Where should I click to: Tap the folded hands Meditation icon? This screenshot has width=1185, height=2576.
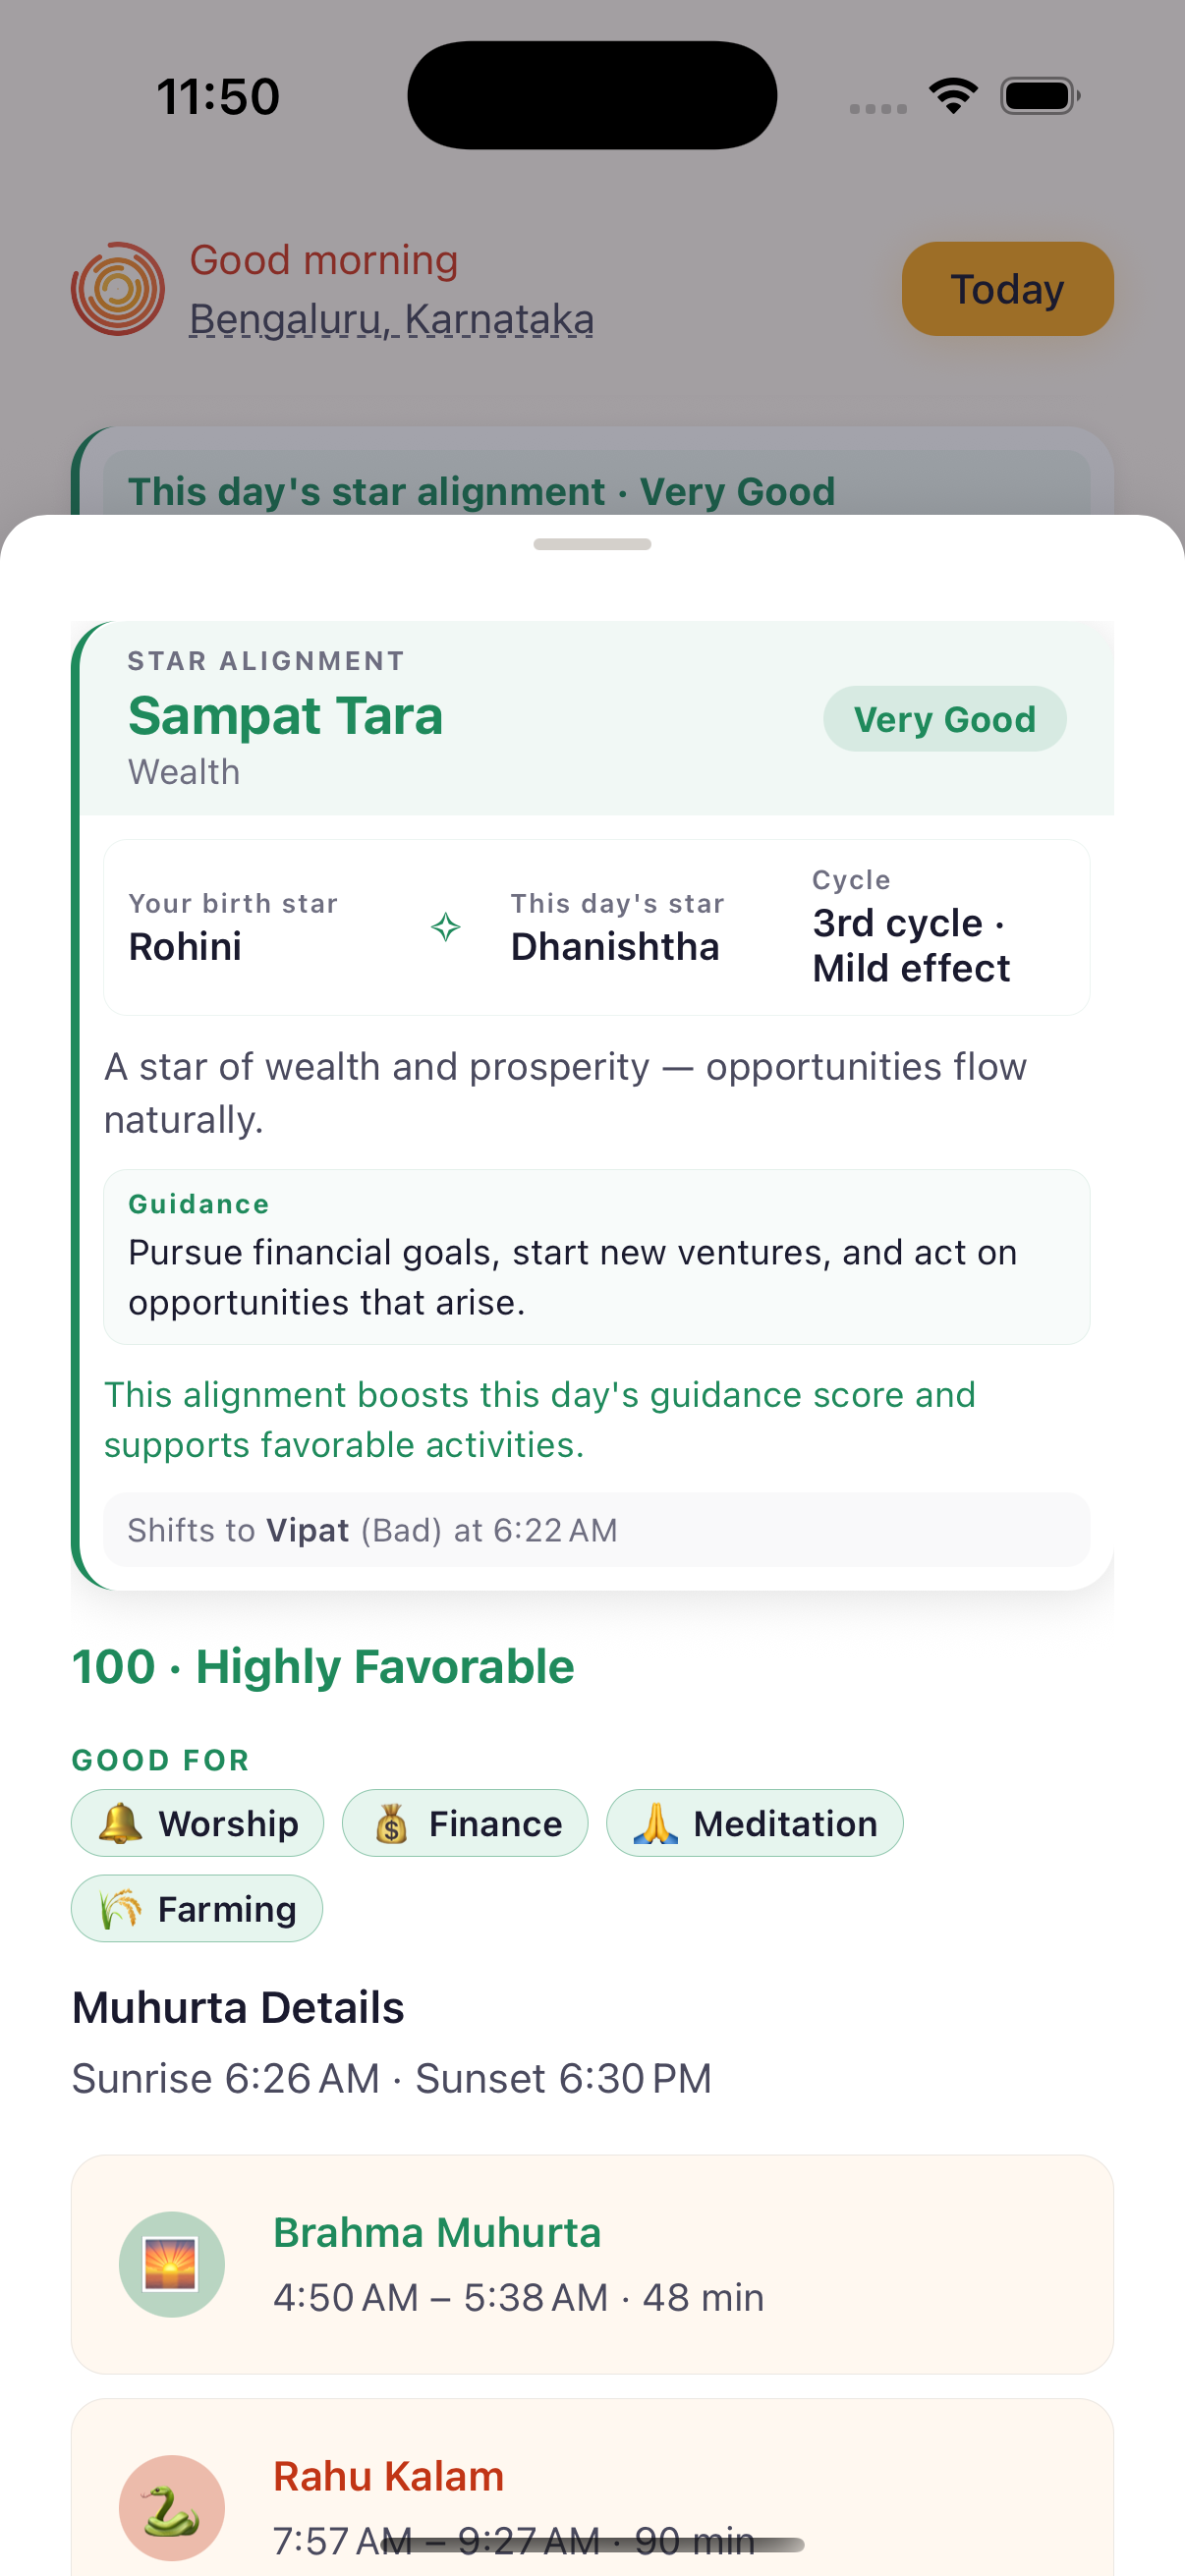657,1822
